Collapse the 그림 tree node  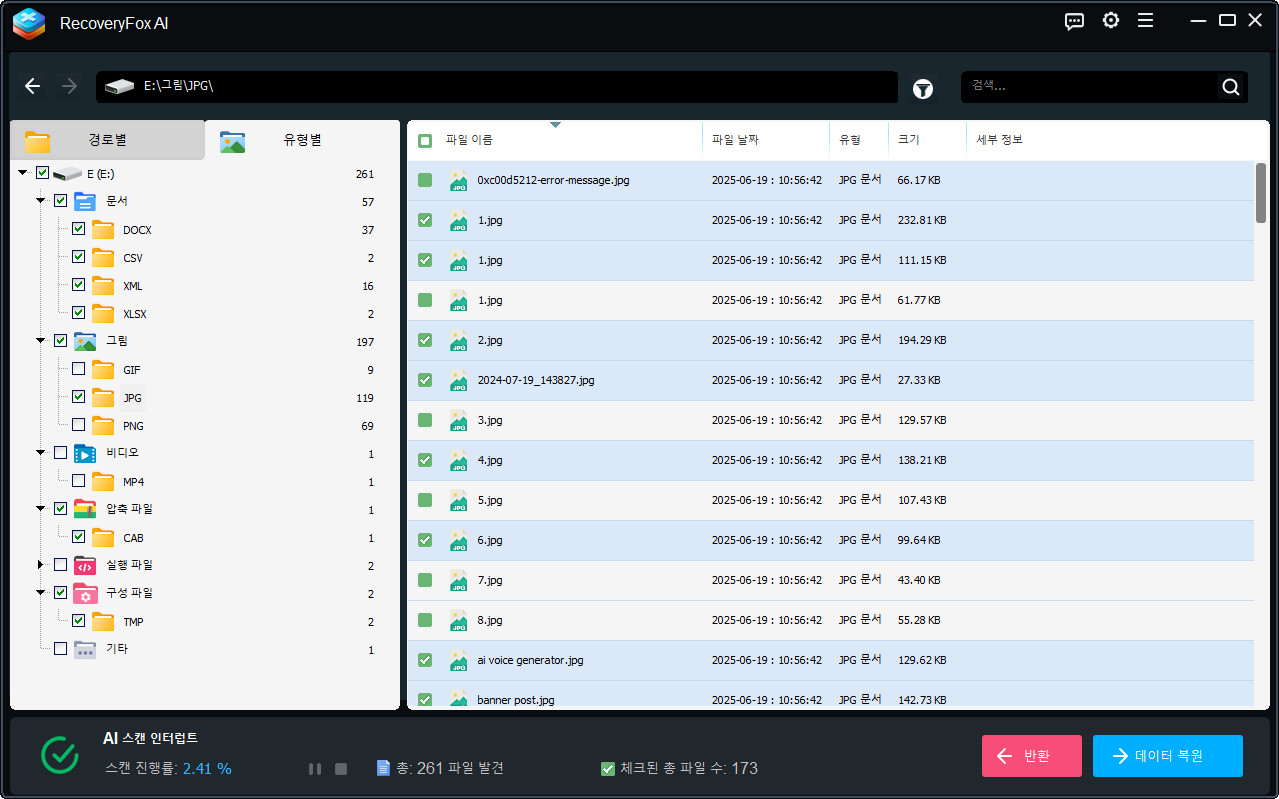pyautogui.click(x=41, y=341)
